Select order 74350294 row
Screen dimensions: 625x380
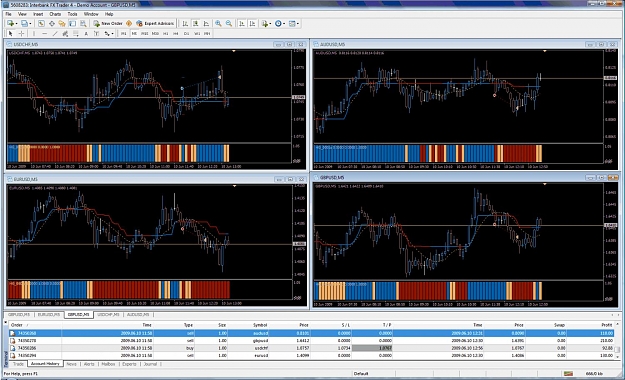(311, 355)
